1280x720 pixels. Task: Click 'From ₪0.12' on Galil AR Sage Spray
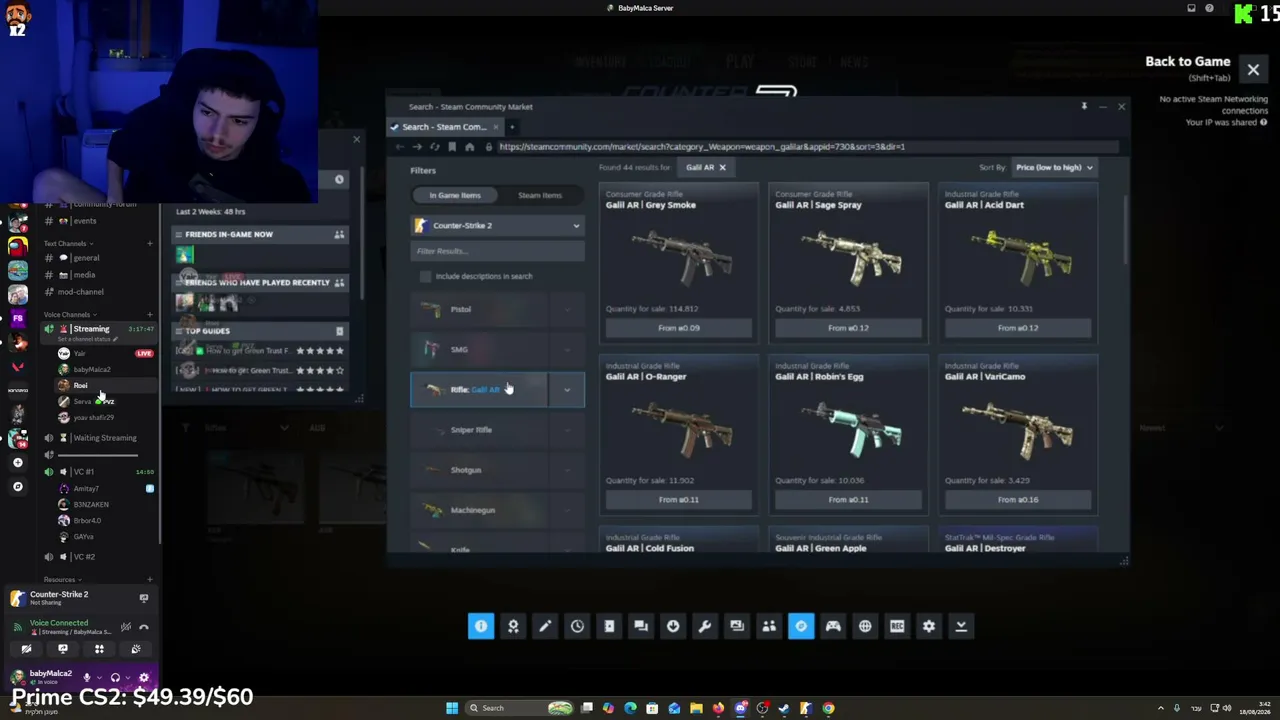848,328
